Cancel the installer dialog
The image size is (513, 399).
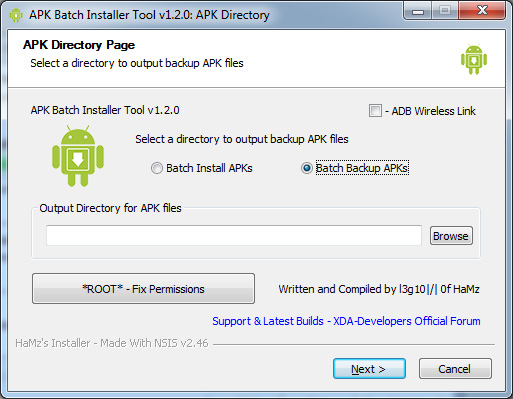coord(455,369)
